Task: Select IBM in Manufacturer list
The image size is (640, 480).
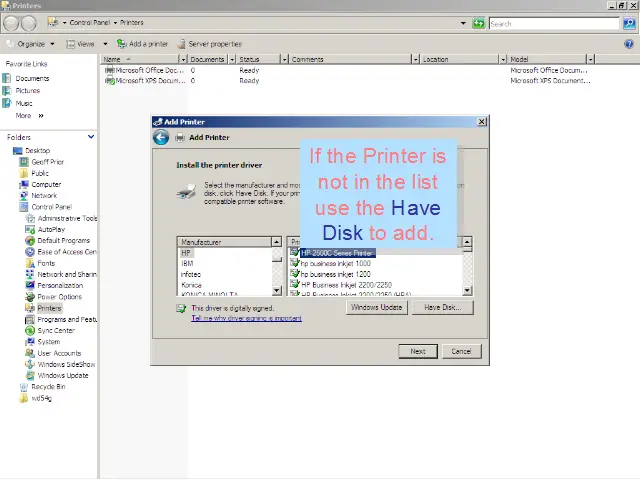Action: (187, 264)
